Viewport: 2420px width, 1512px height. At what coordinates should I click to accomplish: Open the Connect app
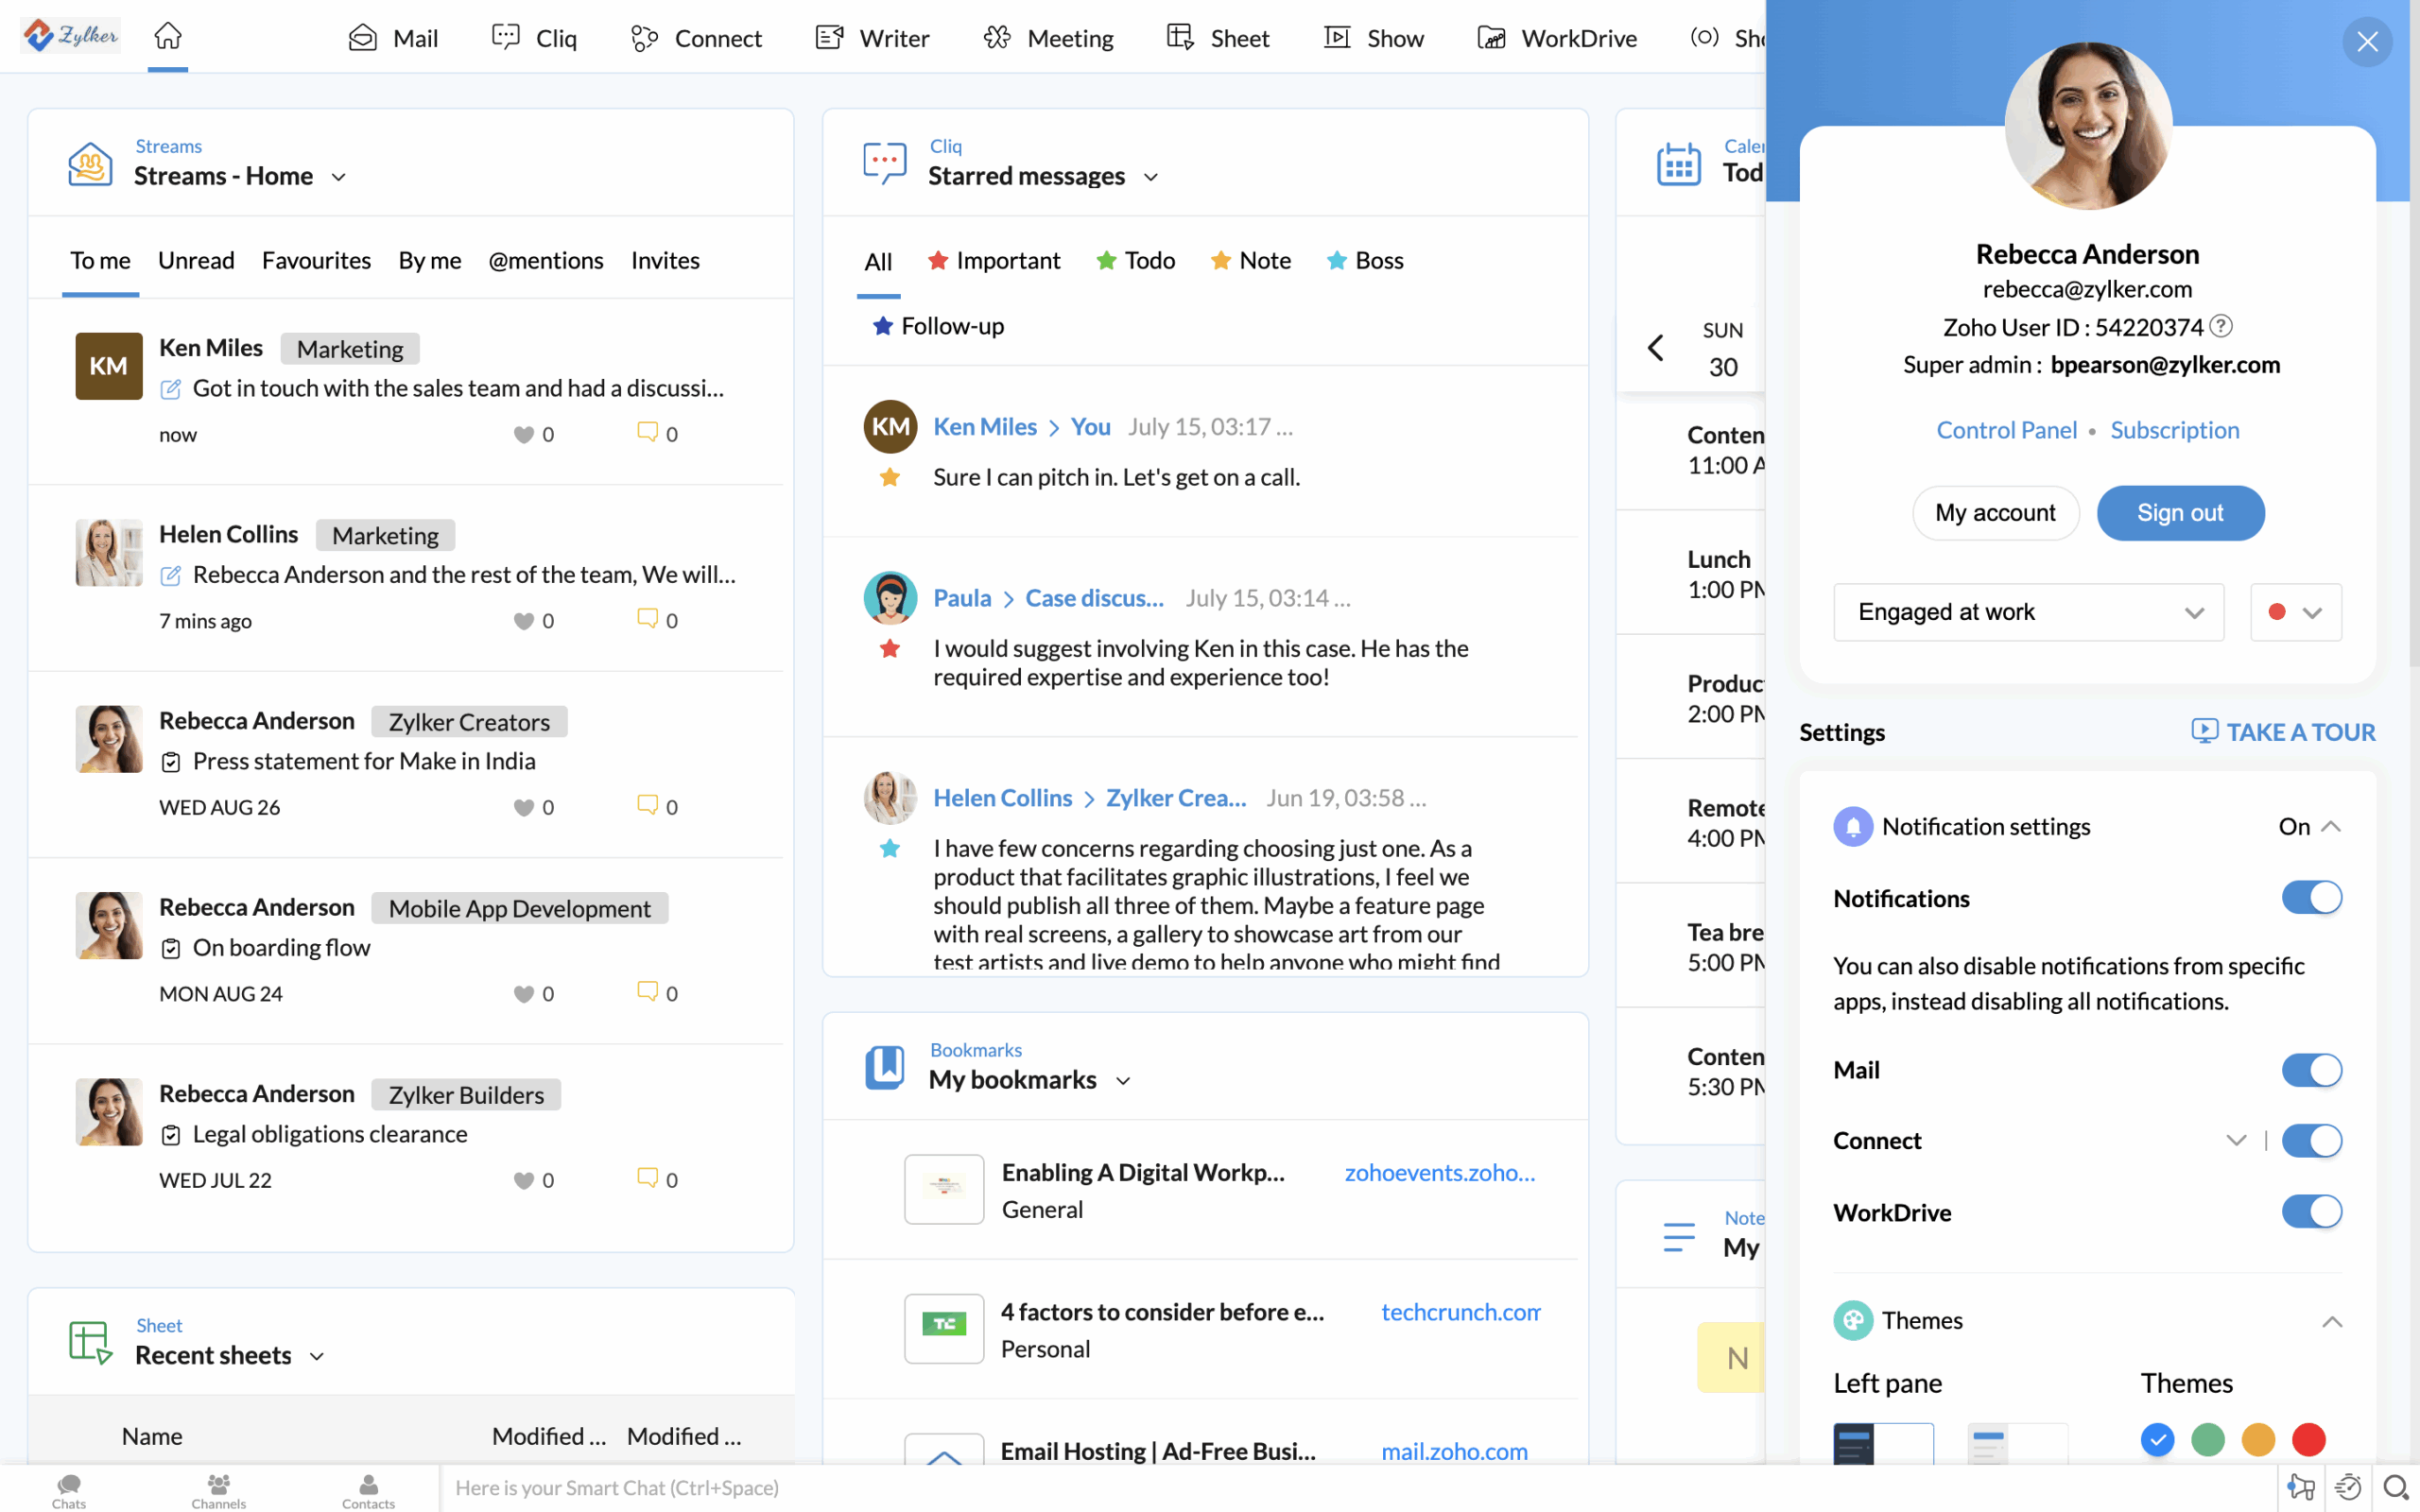pyautogui.click(x=696, y=38)
